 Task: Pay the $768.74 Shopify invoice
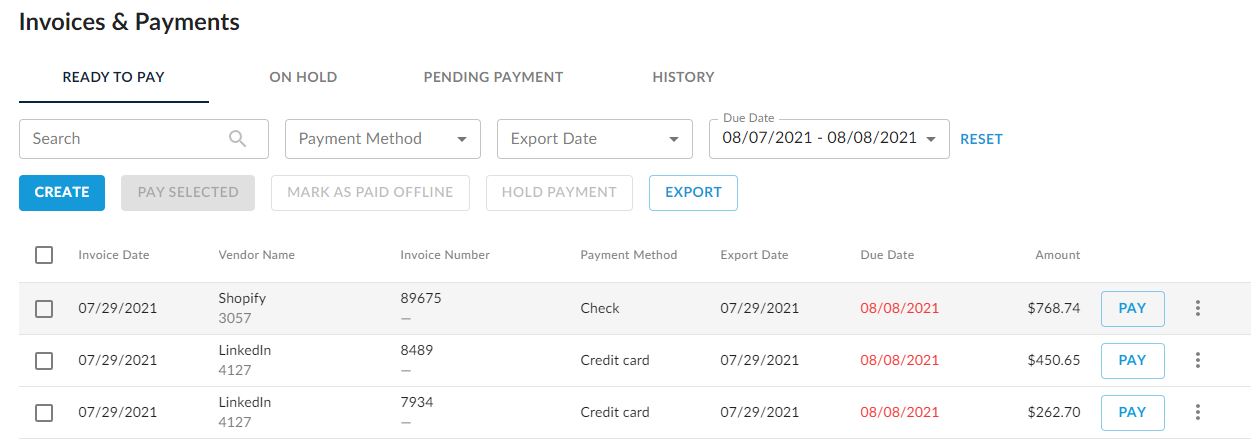tap(1132, 308)
